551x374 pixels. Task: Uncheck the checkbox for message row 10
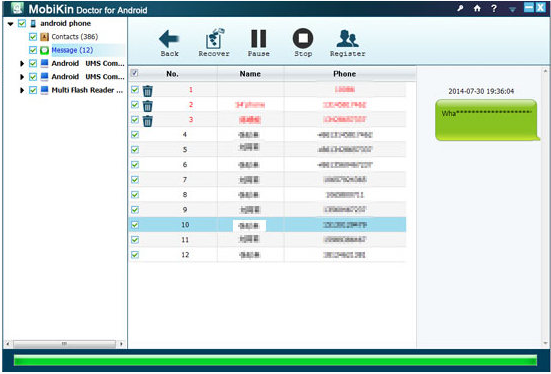coord(135,224)
